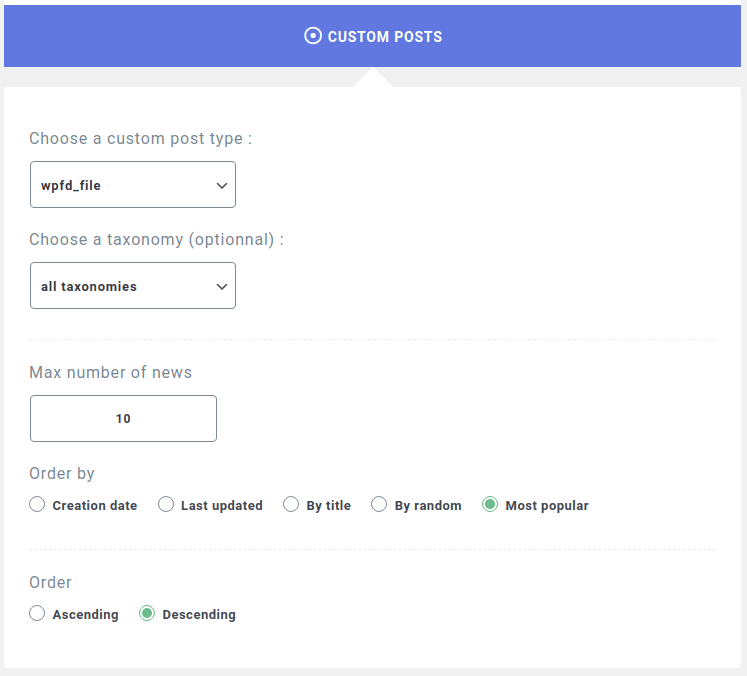Choose the Last updated radio option
This screenshot has width=747, height=676.
pos(166,504)
